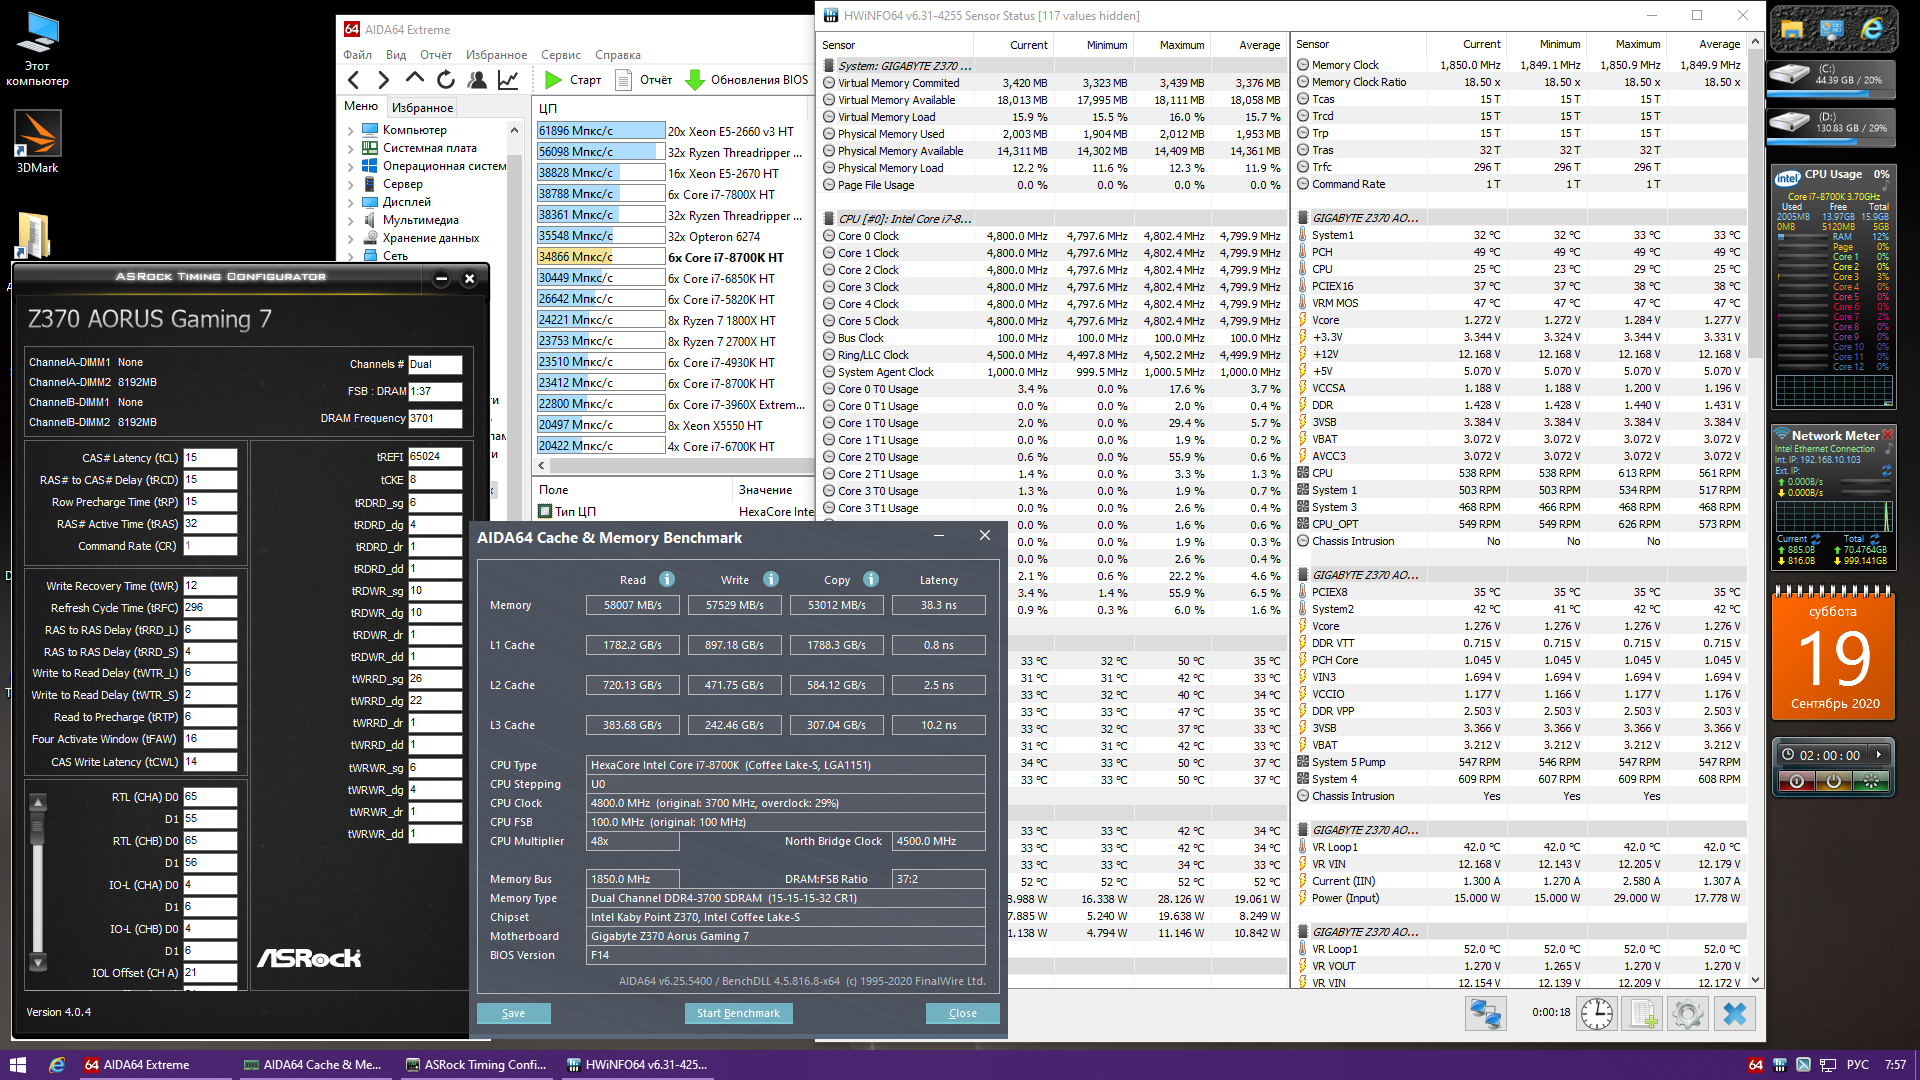The image size is (1920, 1080).
Task: Click HWiNFO network computers icon
Action: tap(1485, 1014)
